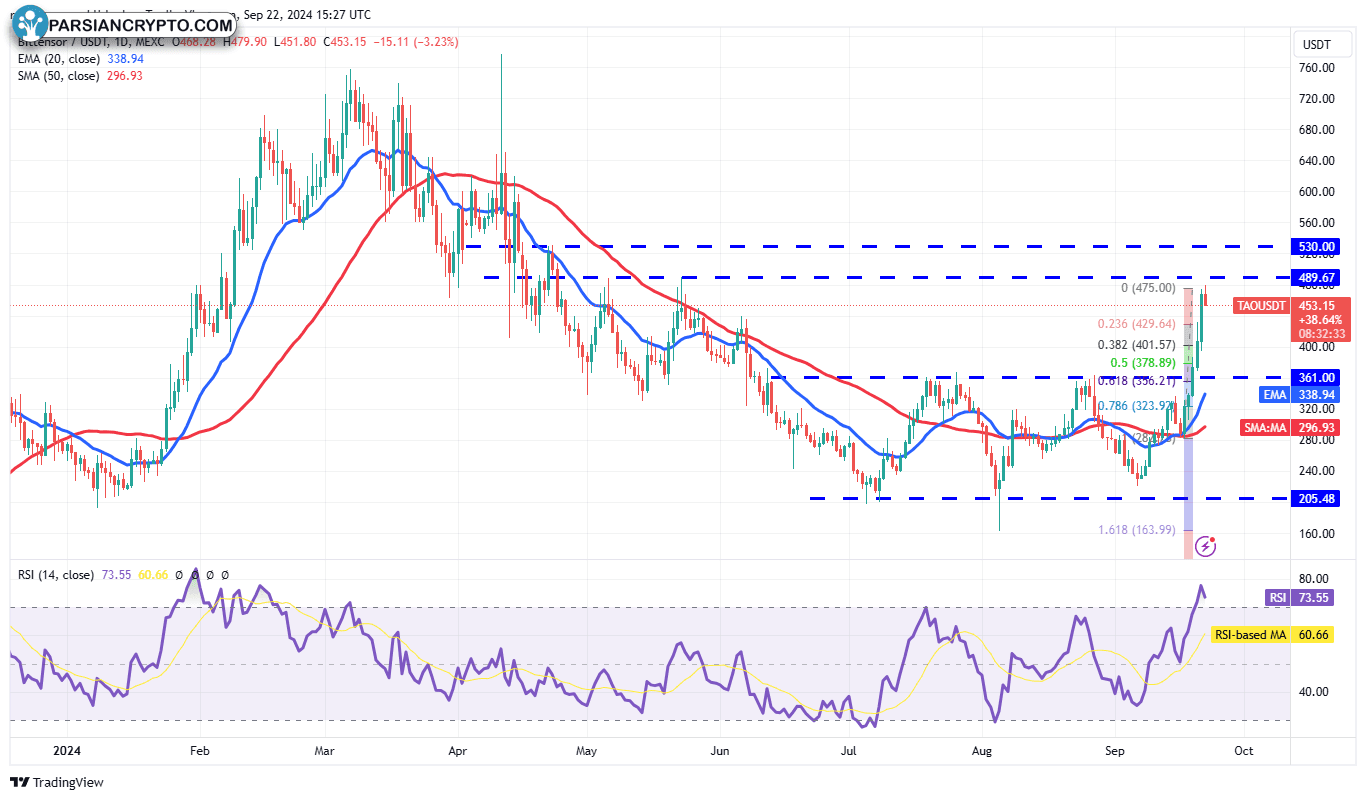The width and height of the screenshot is (1366, 800).
Task: Click the yellow RSI-based MA tag
Action: 1249,635
